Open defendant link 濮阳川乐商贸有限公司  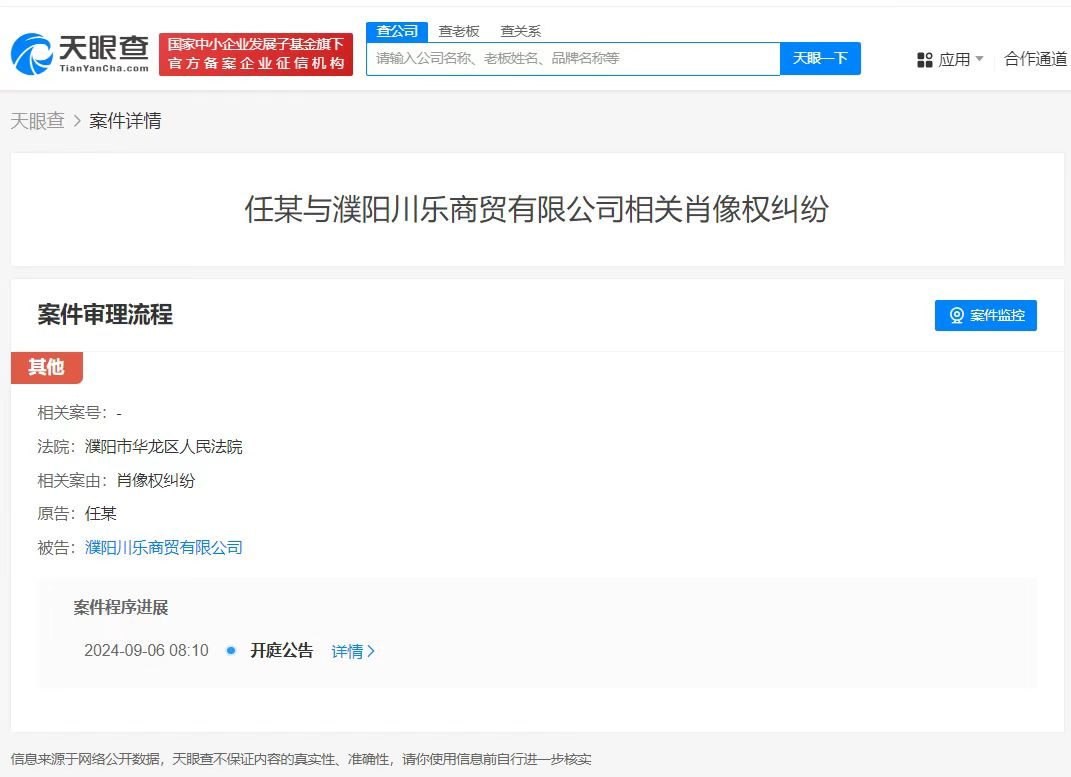click(164, 547)
